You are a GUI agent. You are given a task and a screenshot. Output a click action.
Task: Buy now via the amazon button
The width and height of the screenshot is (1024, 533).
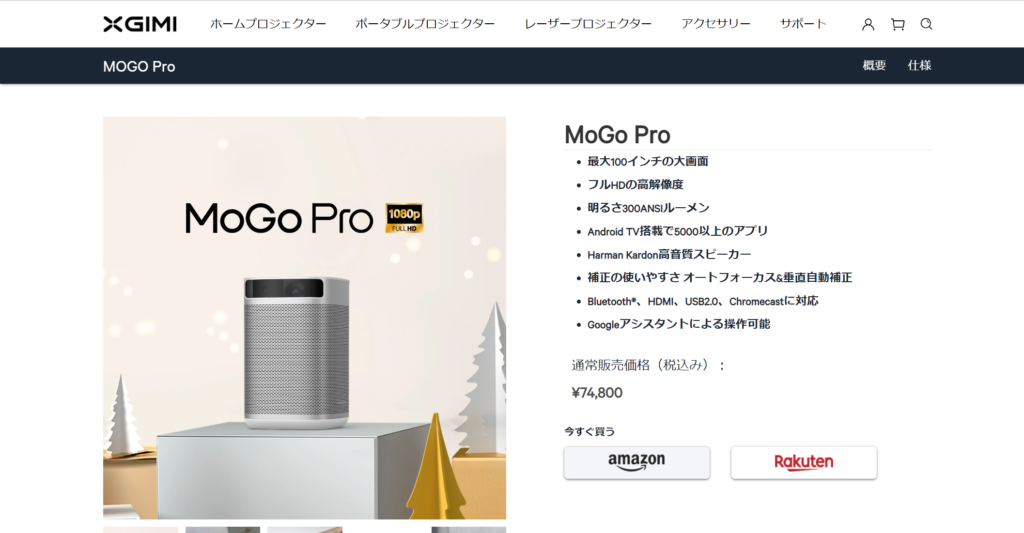(637, 462)
